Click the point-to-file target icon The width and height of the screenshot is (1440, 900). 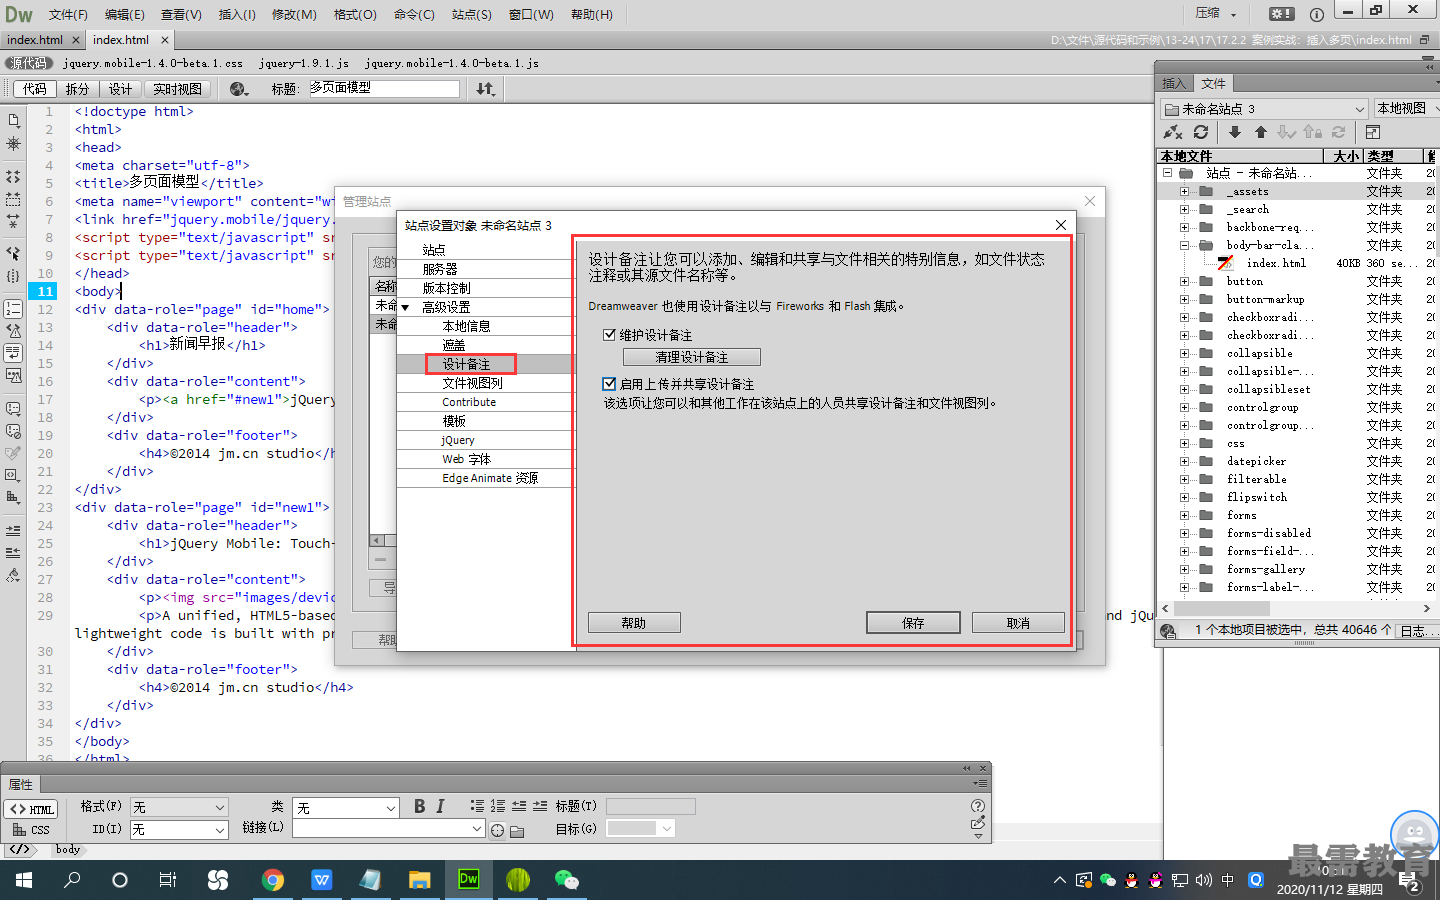497,830
